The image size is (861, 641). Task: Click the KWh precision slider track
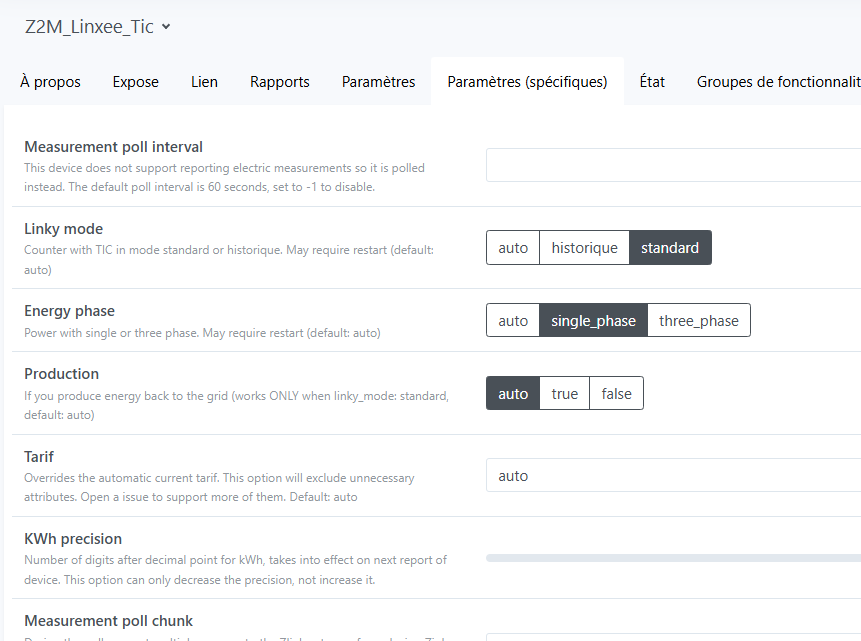click(672, 558)
